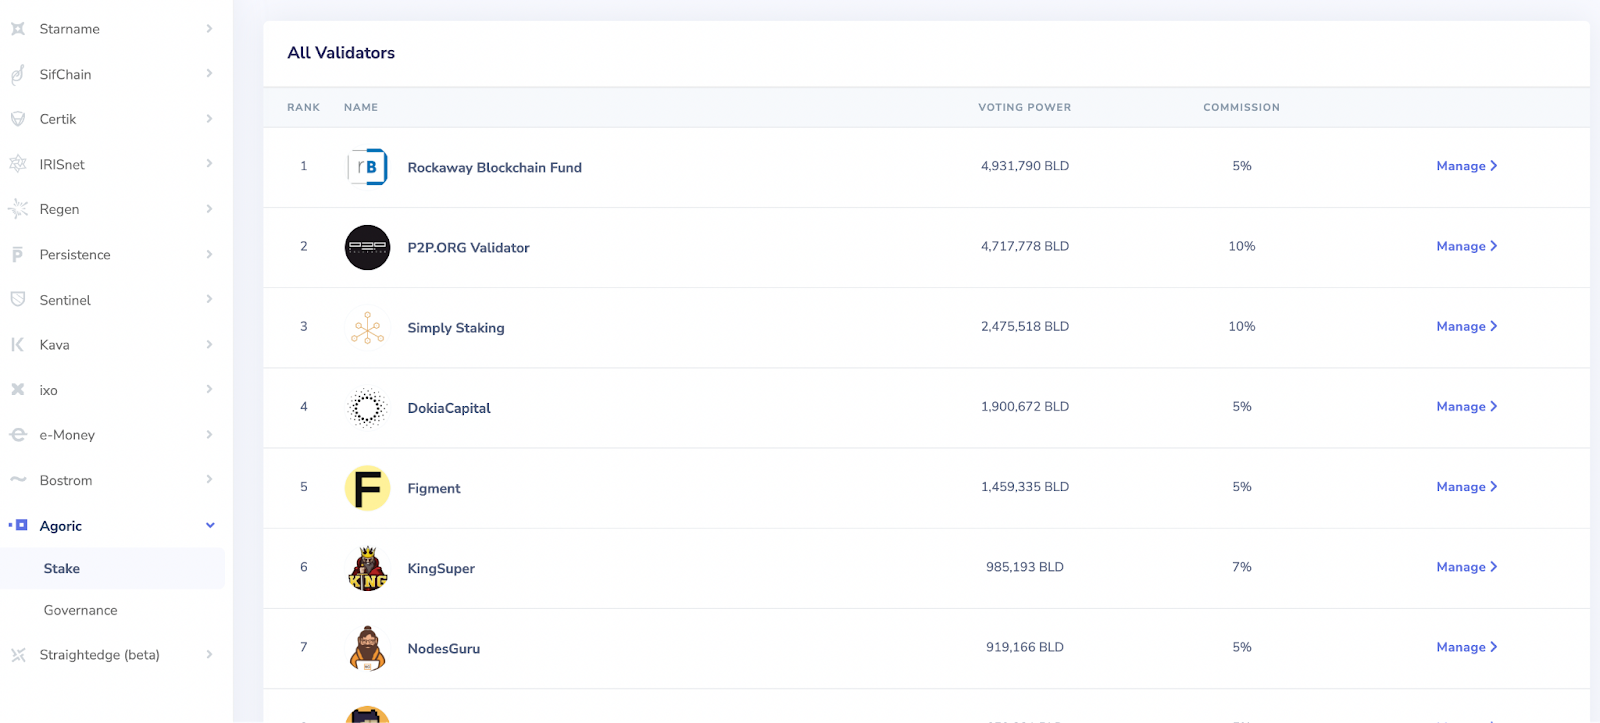This screenshot has height=723, width=1600.
Task: Manage the P2P.ORG Validator
Action: click(1467, 246)
